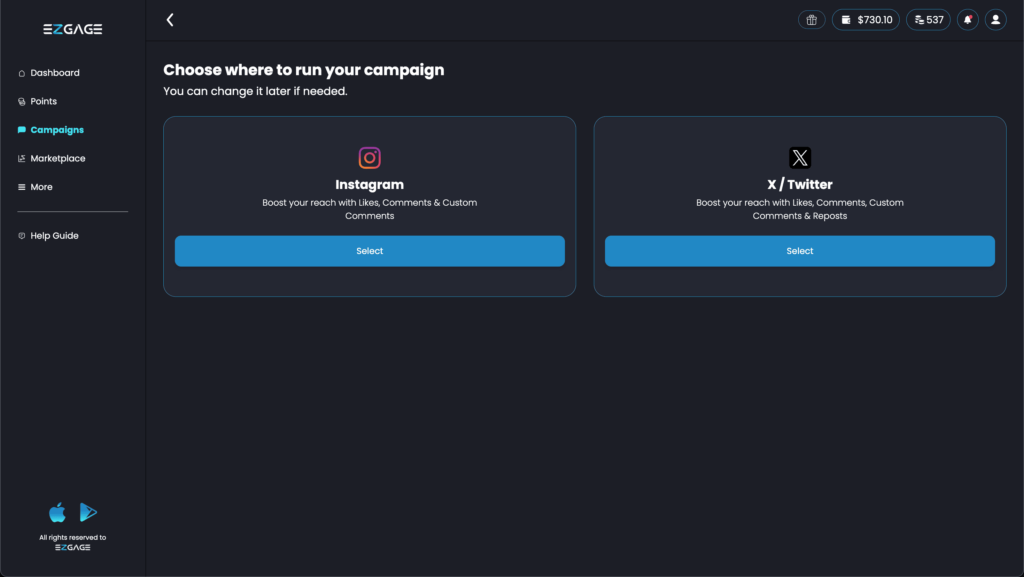Click the back arrow in header
The image size is (1024, 577).
170,20
